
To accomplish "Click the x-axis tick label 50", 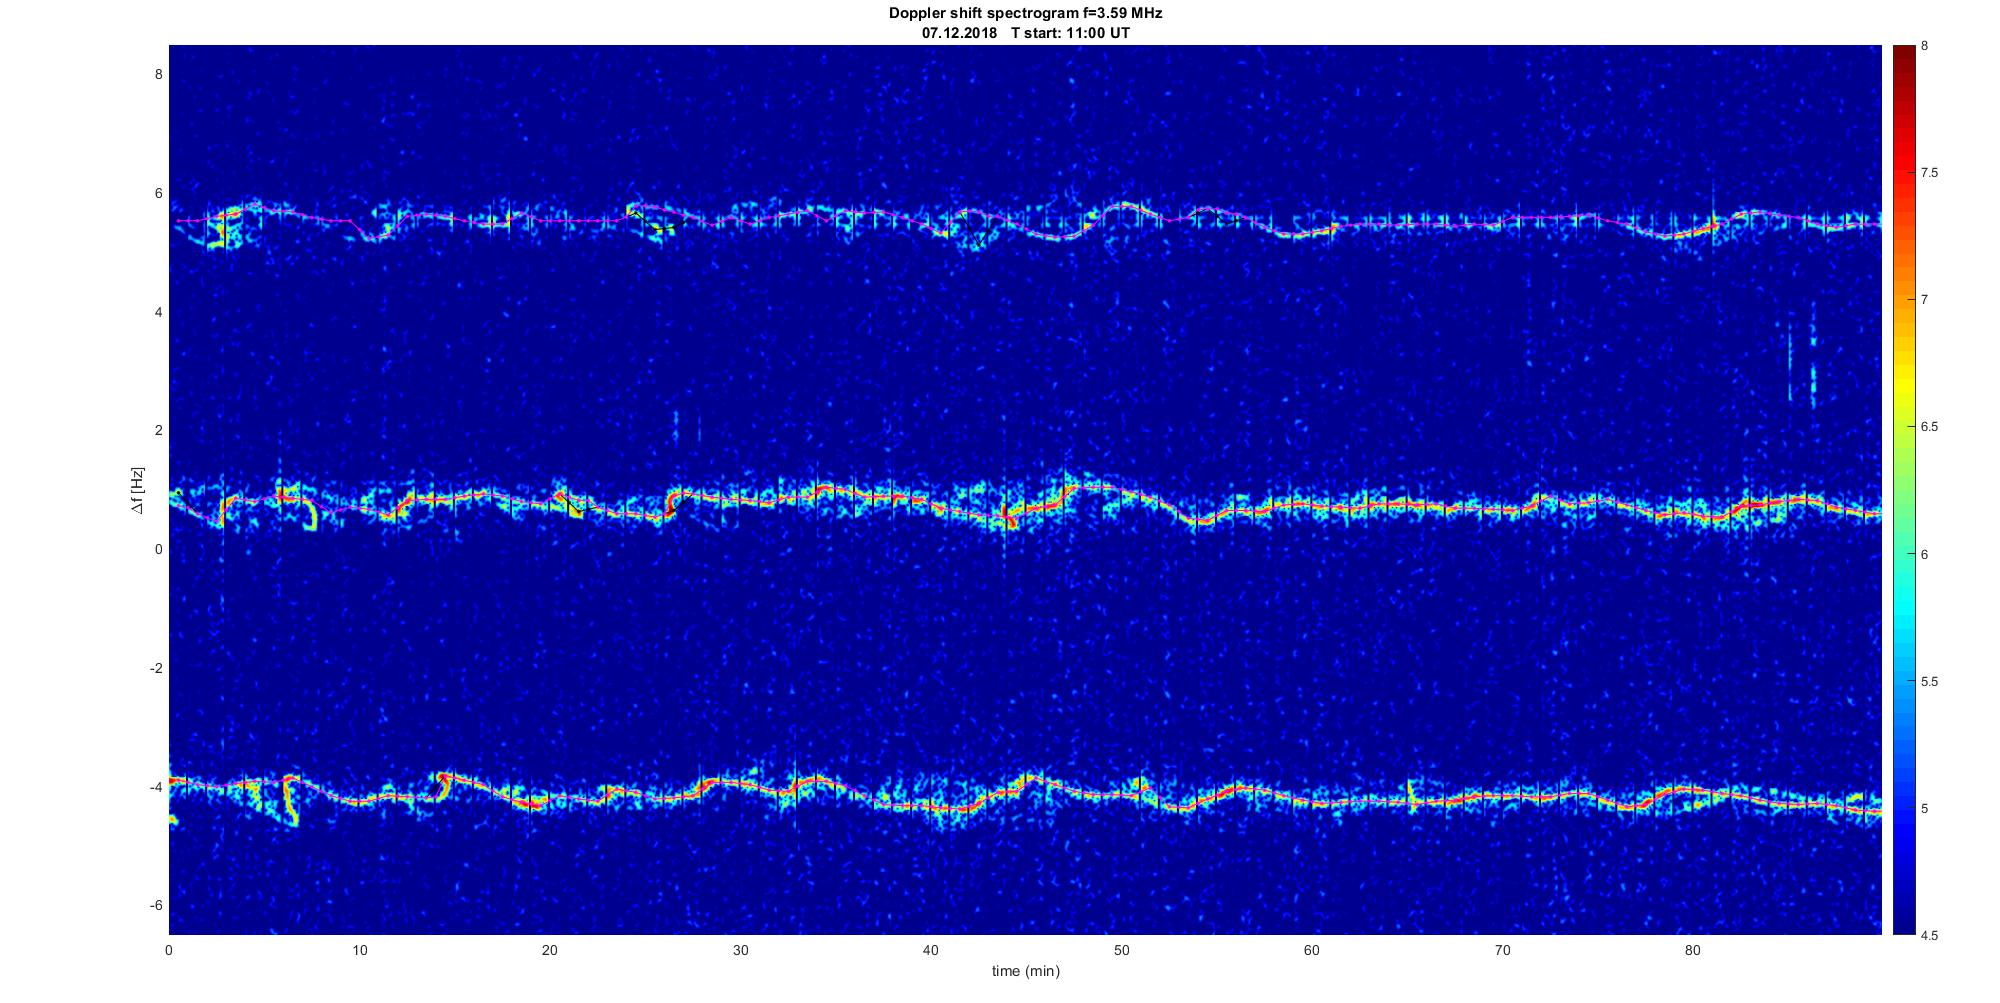I will 1121,951.
